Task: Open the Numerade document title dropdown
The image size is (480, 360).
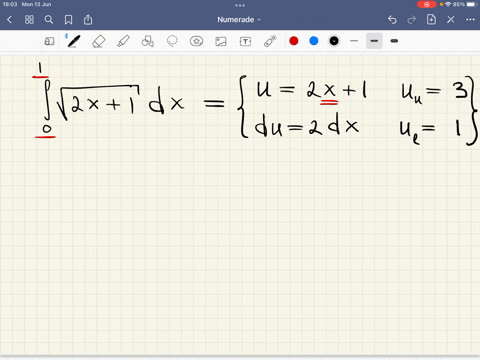Action: tap(239, 20)
